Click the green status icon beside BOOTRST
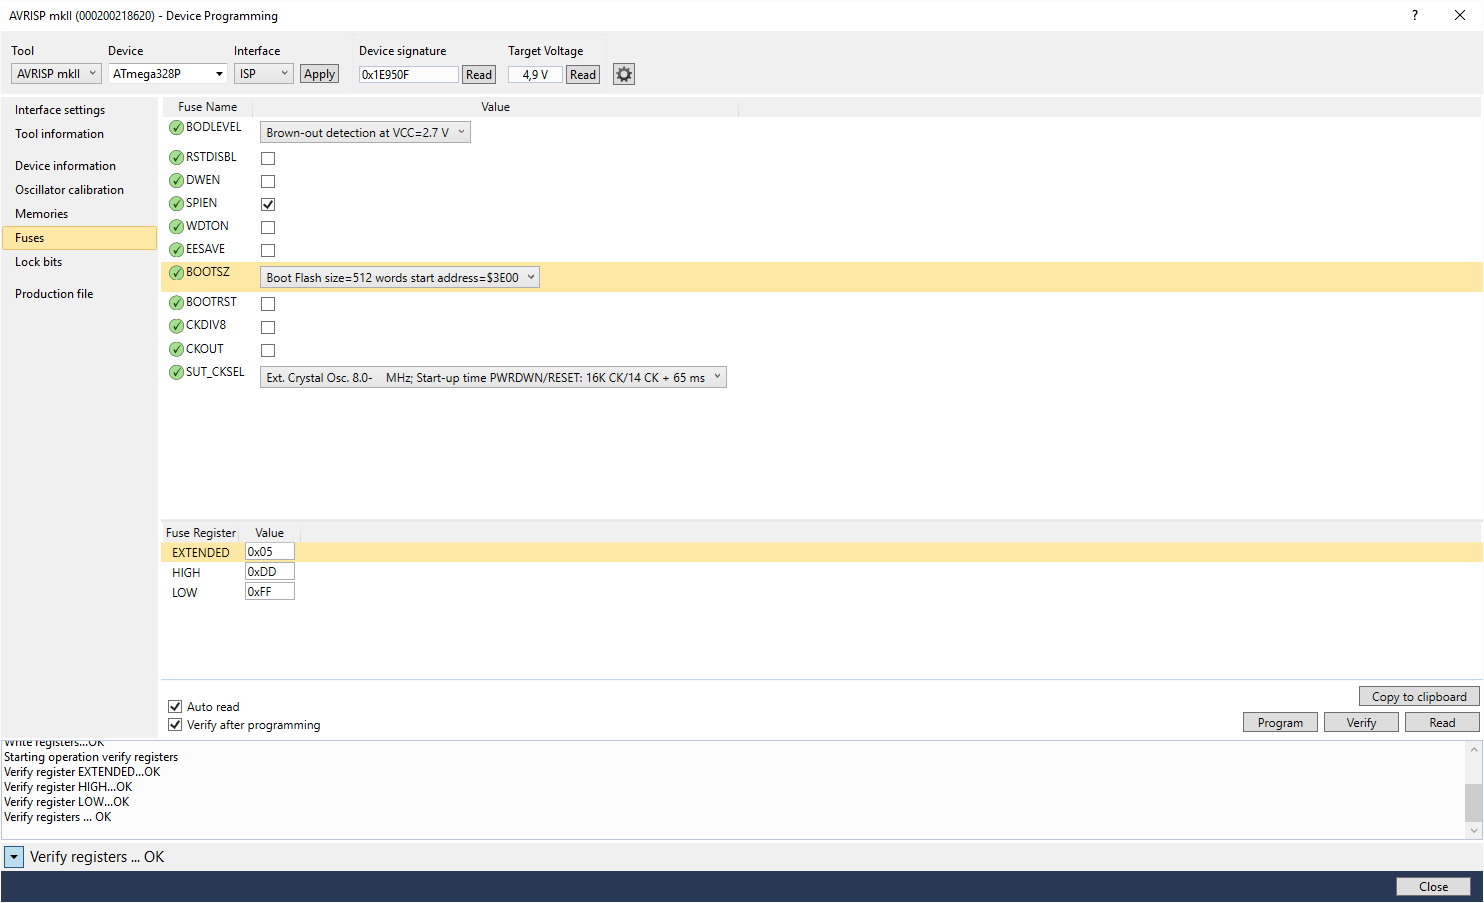1484x903 pixels. tap(176, 302)
